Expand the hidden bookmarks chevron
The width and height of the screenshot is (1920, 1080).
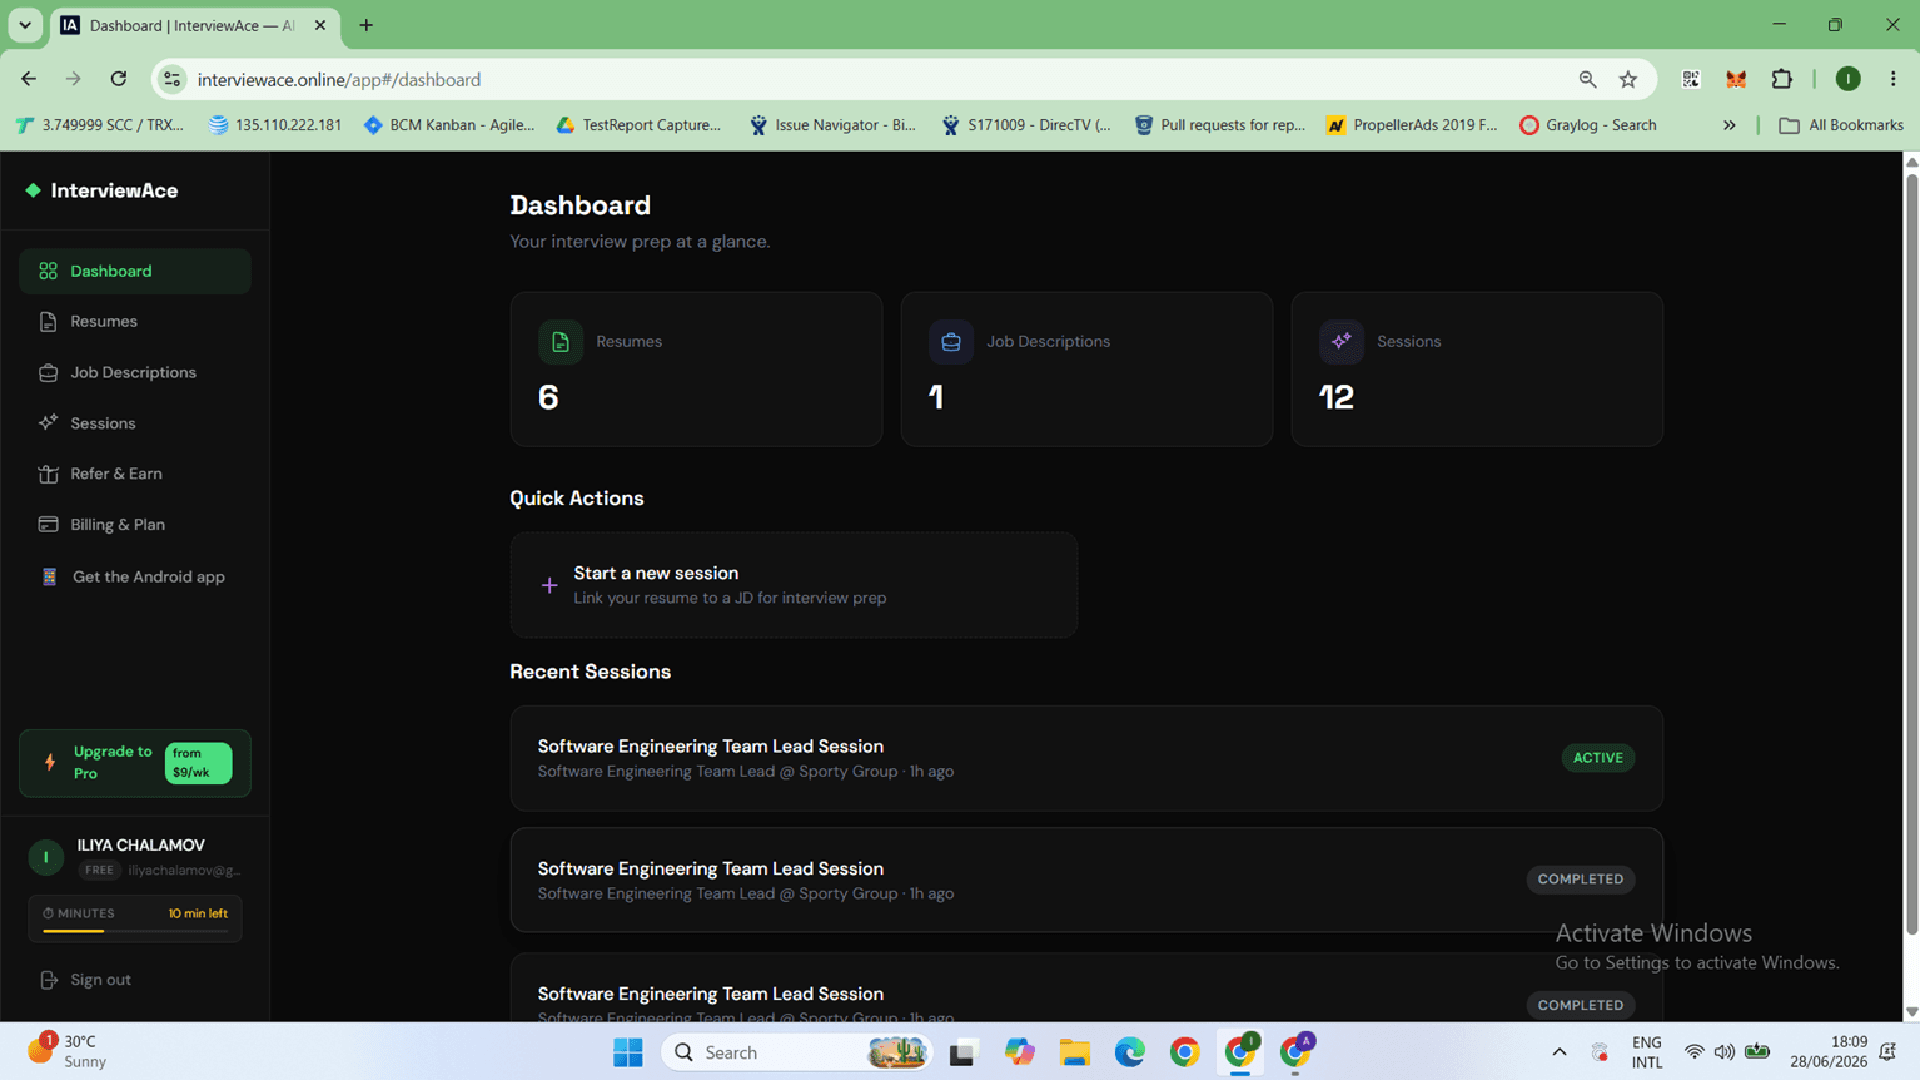(1729, 125)
